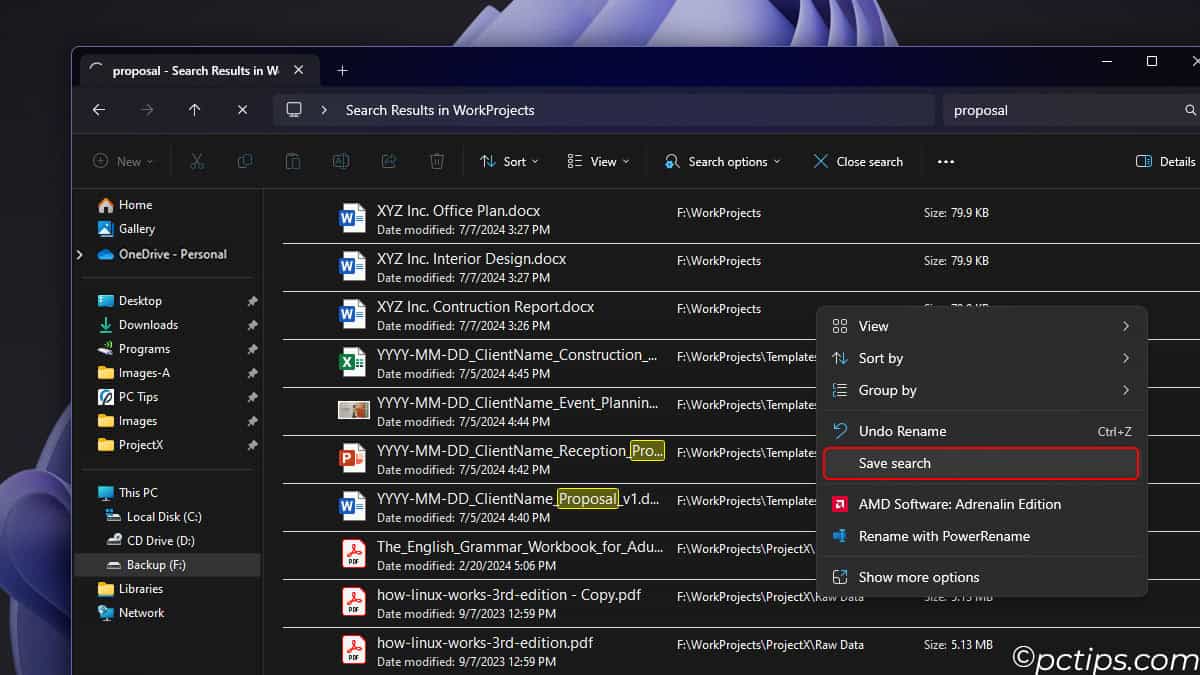Screen dimensions: 1200x675
Task: Close the active search with Close search
Action: tap(858, 161)
